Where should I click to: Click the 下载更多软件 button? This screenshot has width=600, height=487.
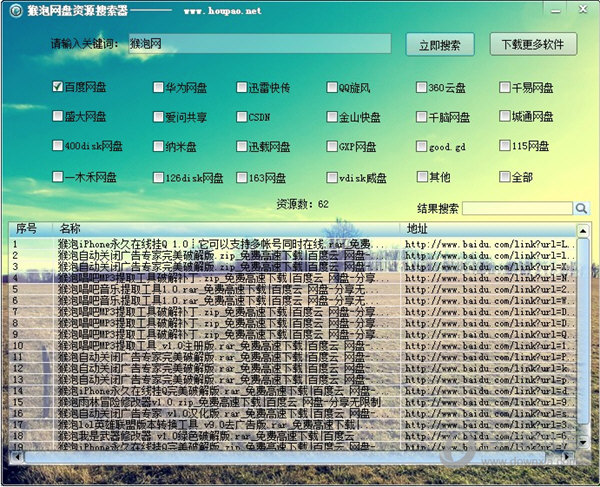533,44
